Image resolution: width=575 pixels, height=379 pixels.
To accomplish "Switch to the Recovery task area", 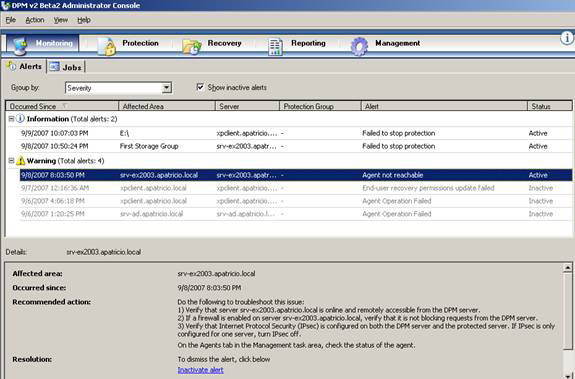I will [x=212, y=46].
